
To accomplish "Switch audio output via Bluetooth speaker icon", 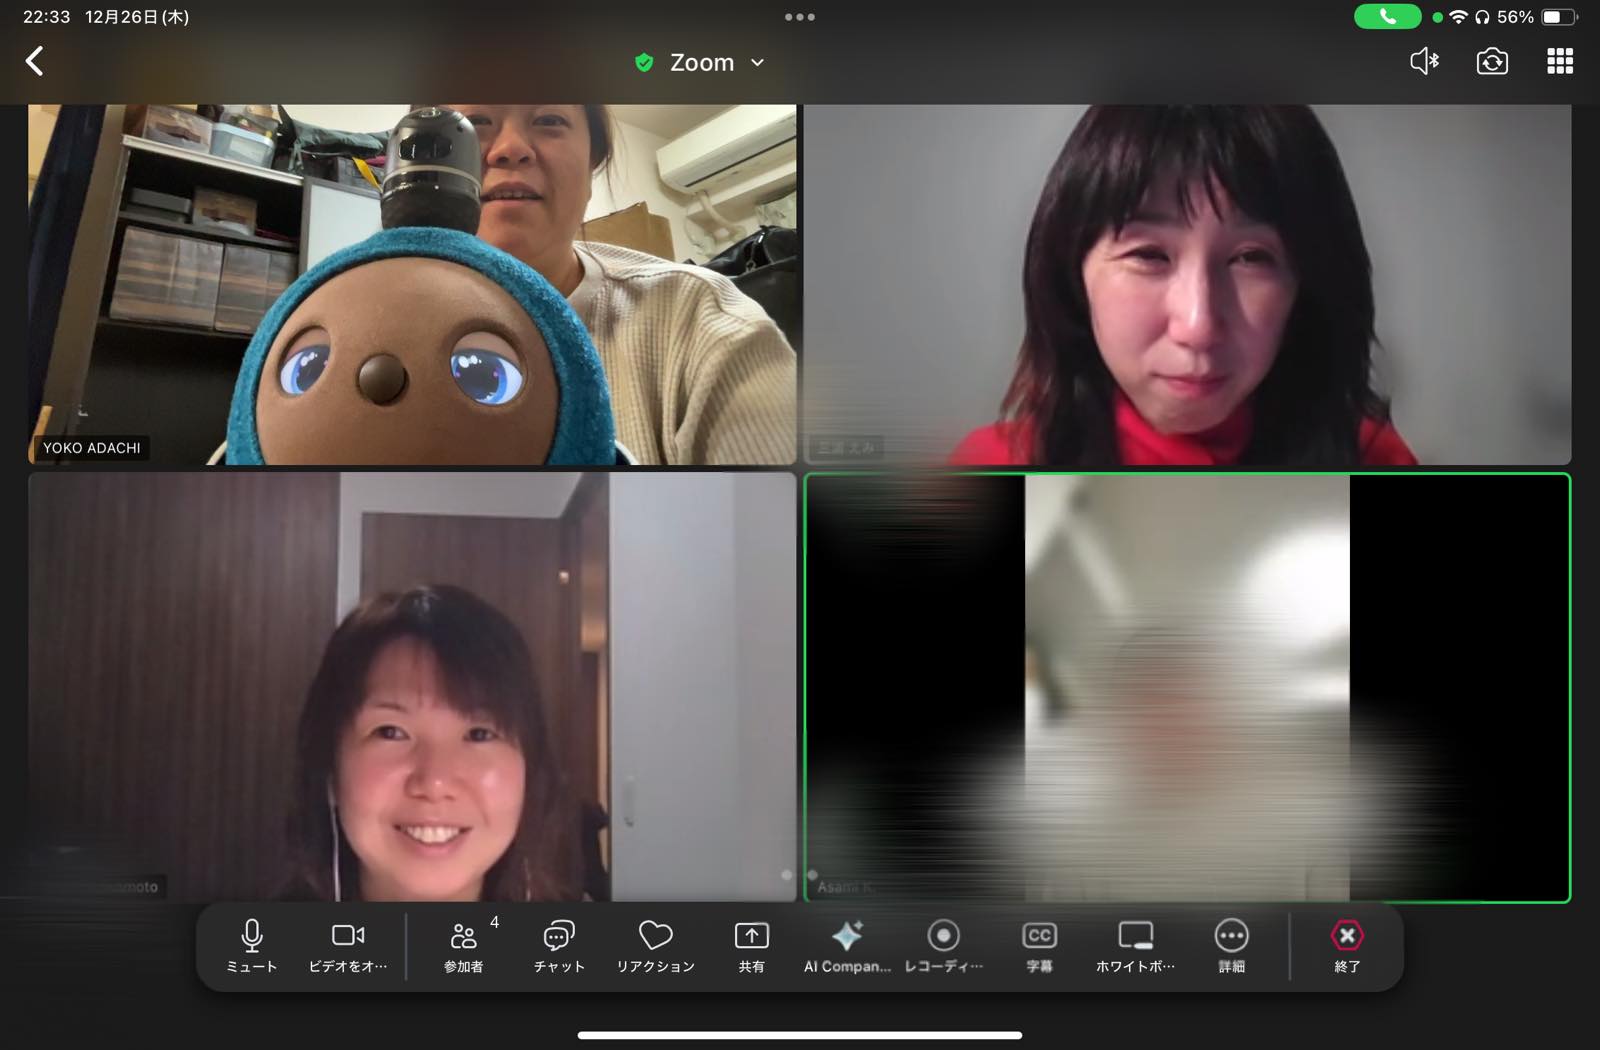I will (1424, 61).
